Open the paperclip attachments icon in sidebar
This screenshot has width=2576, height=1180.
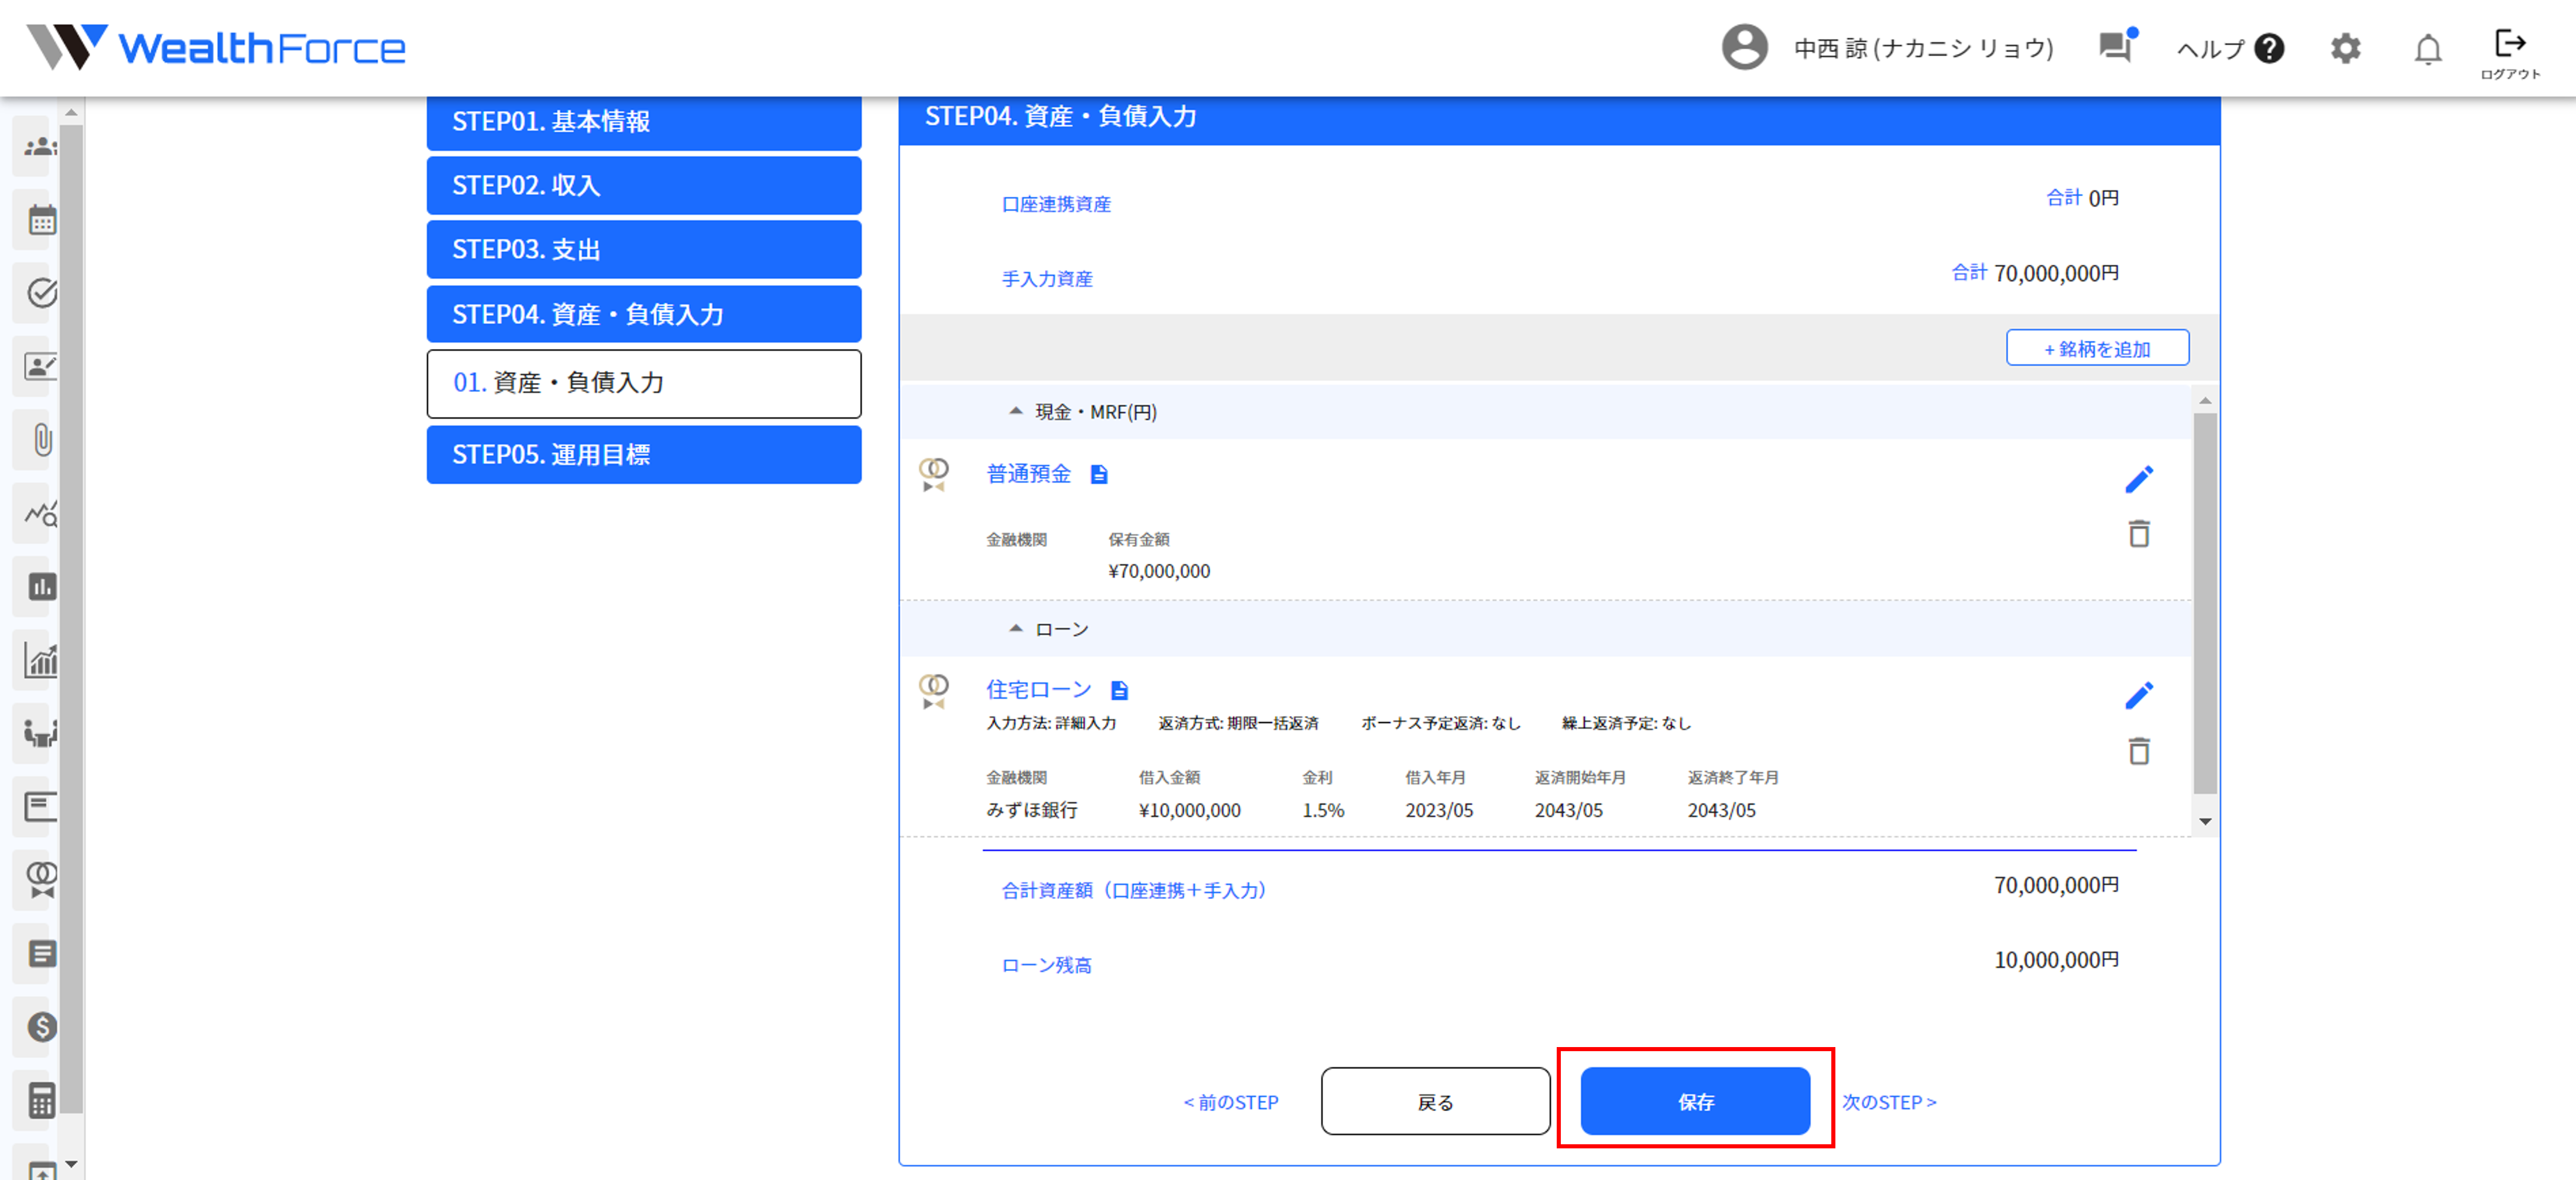42,440
